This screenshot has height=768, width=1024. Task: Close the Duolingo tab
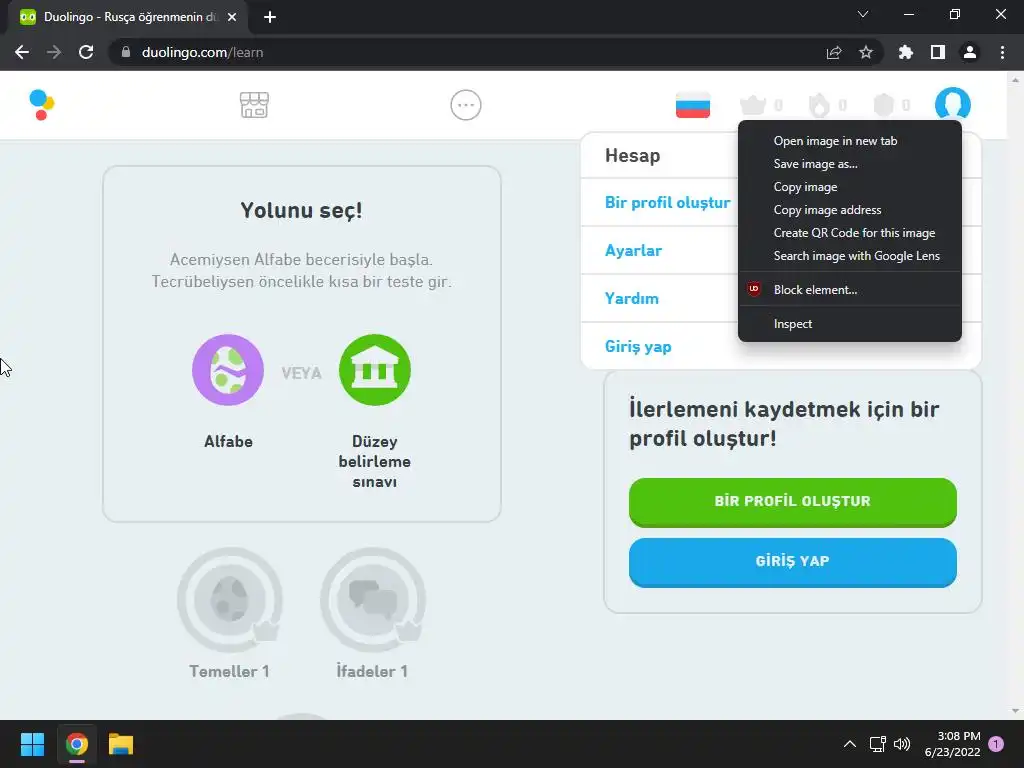[x=232, y=17]
